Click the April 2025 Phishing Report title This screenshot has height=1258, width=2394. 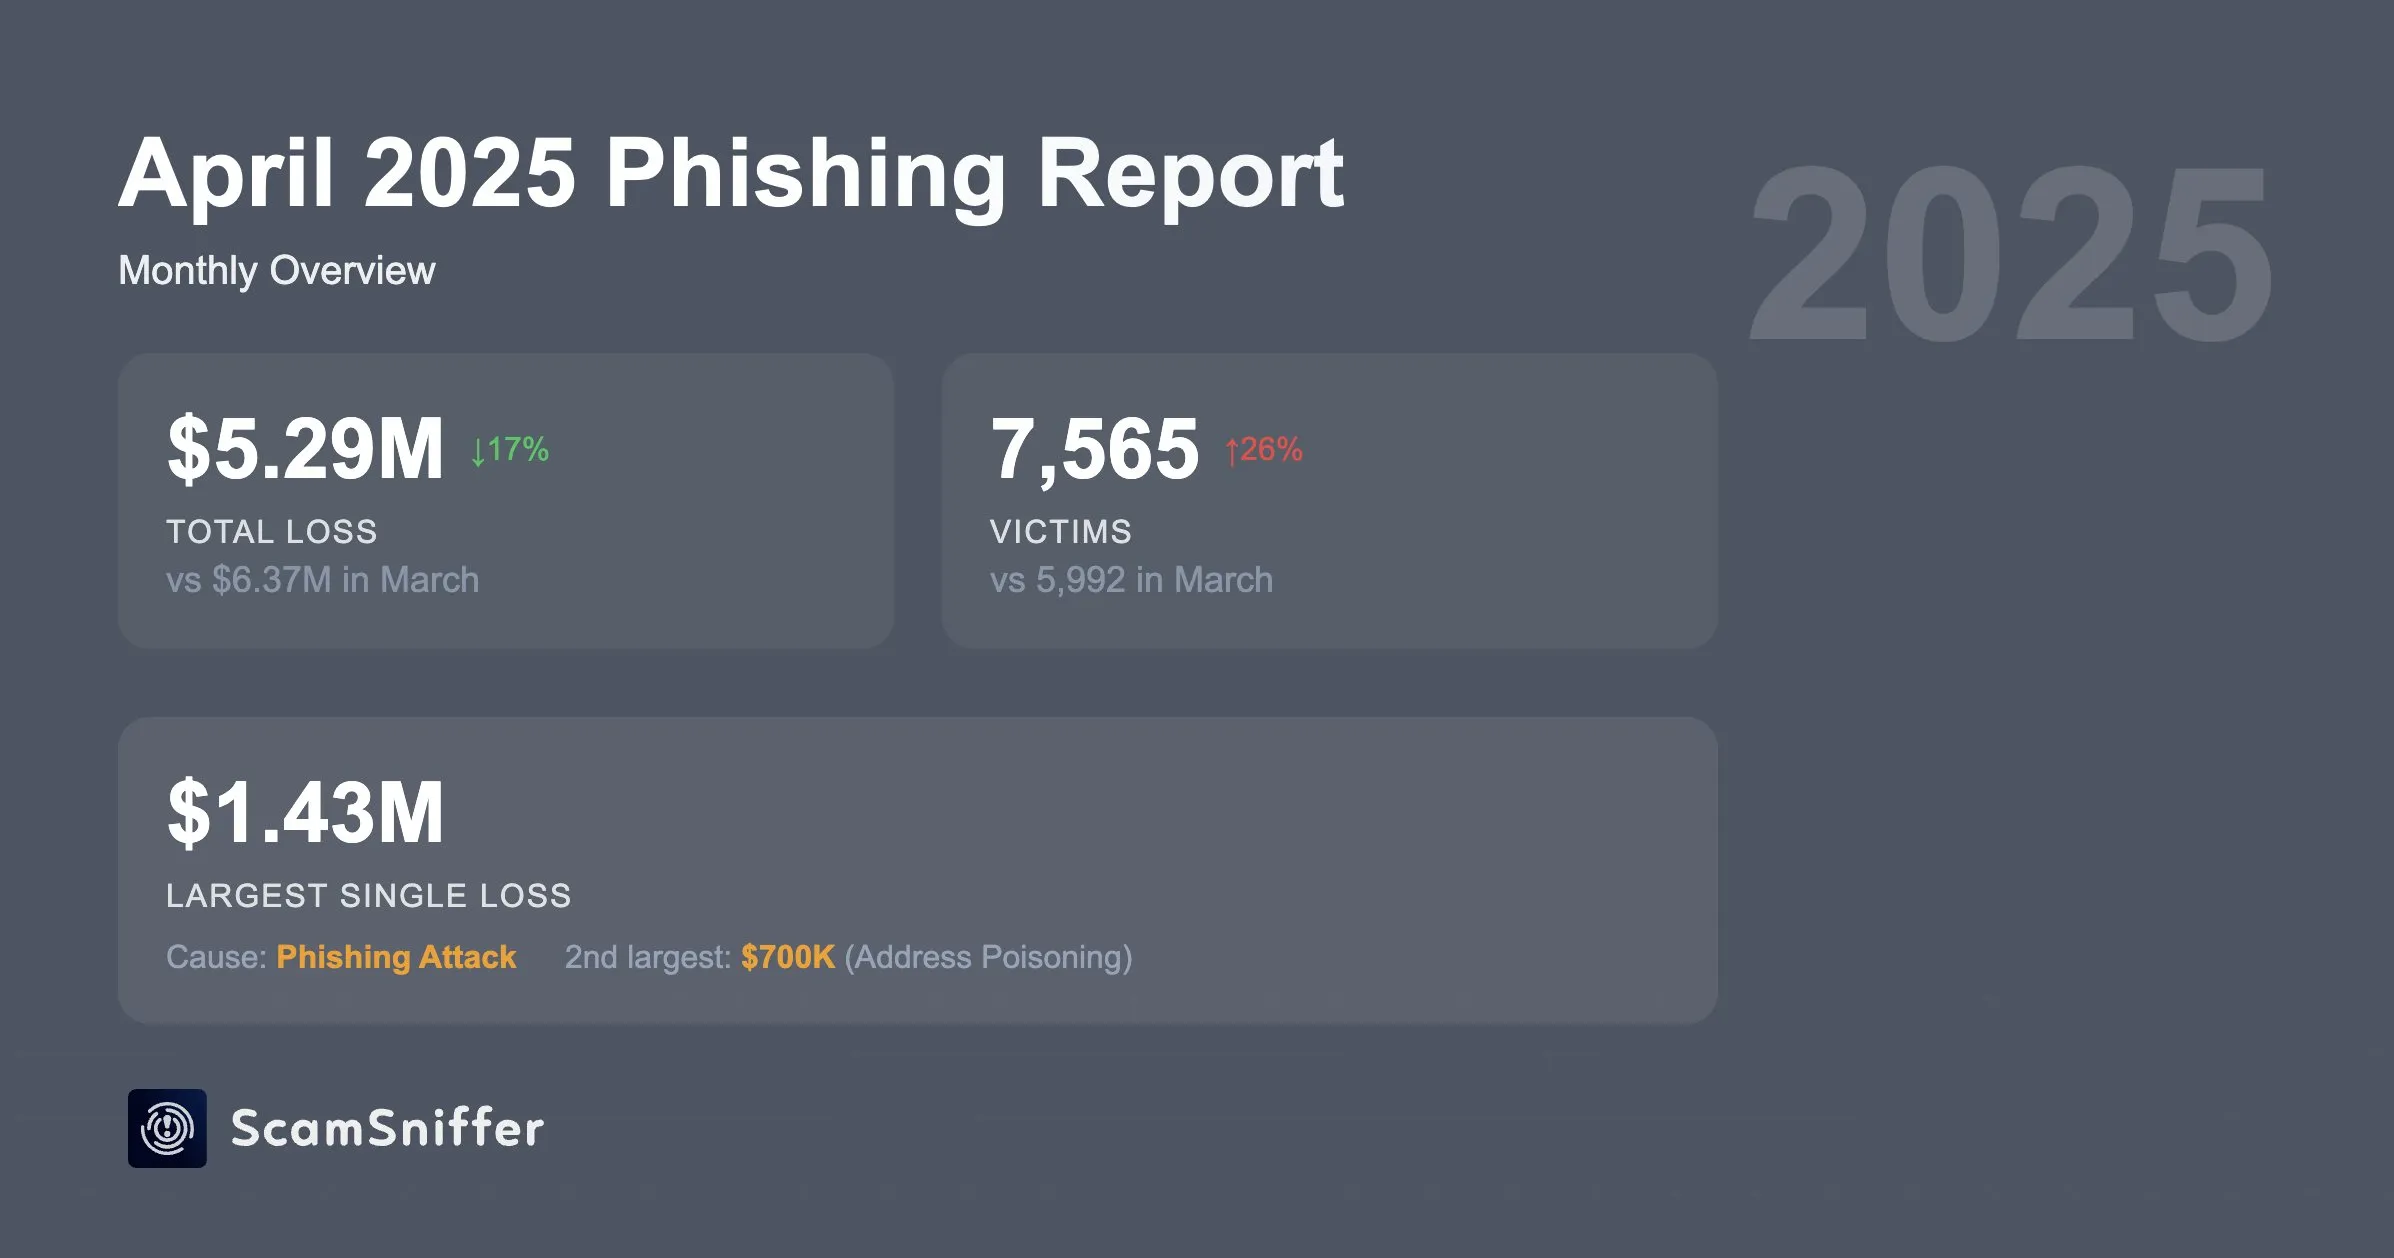coord(731,174)
